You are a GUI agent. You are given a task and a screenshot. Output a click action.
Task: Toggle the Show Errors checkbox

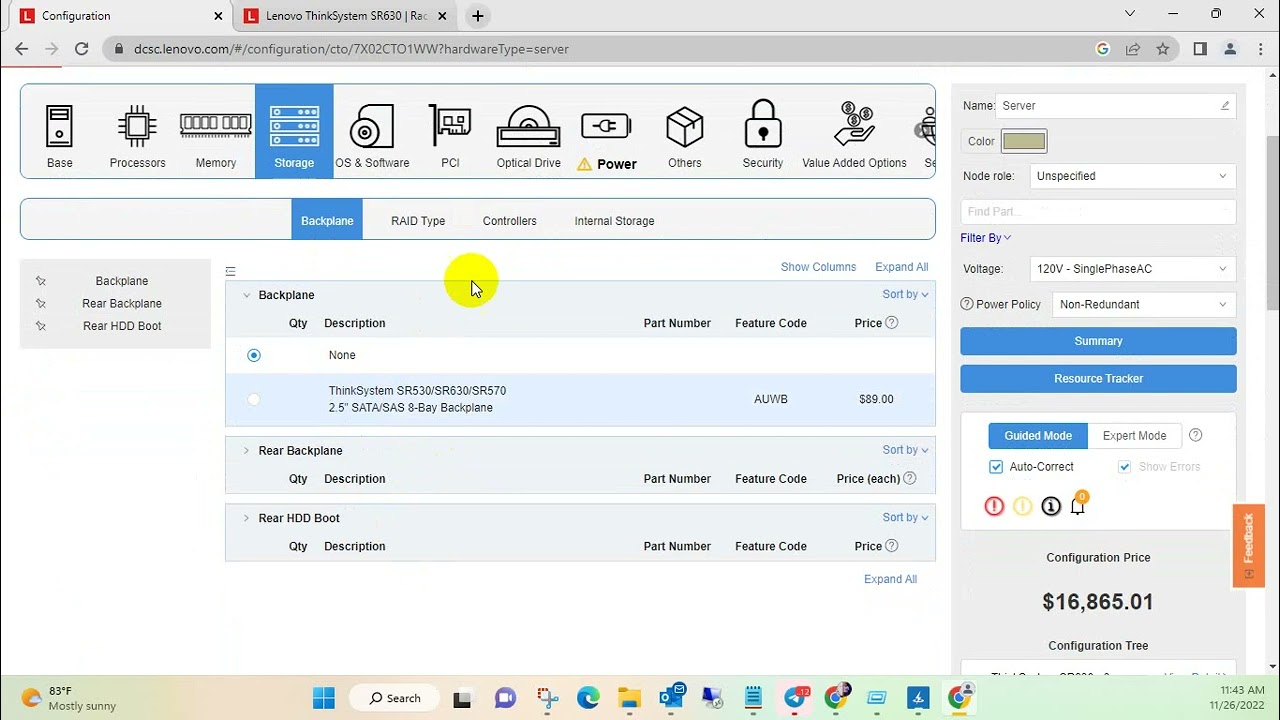point(1125,467)
